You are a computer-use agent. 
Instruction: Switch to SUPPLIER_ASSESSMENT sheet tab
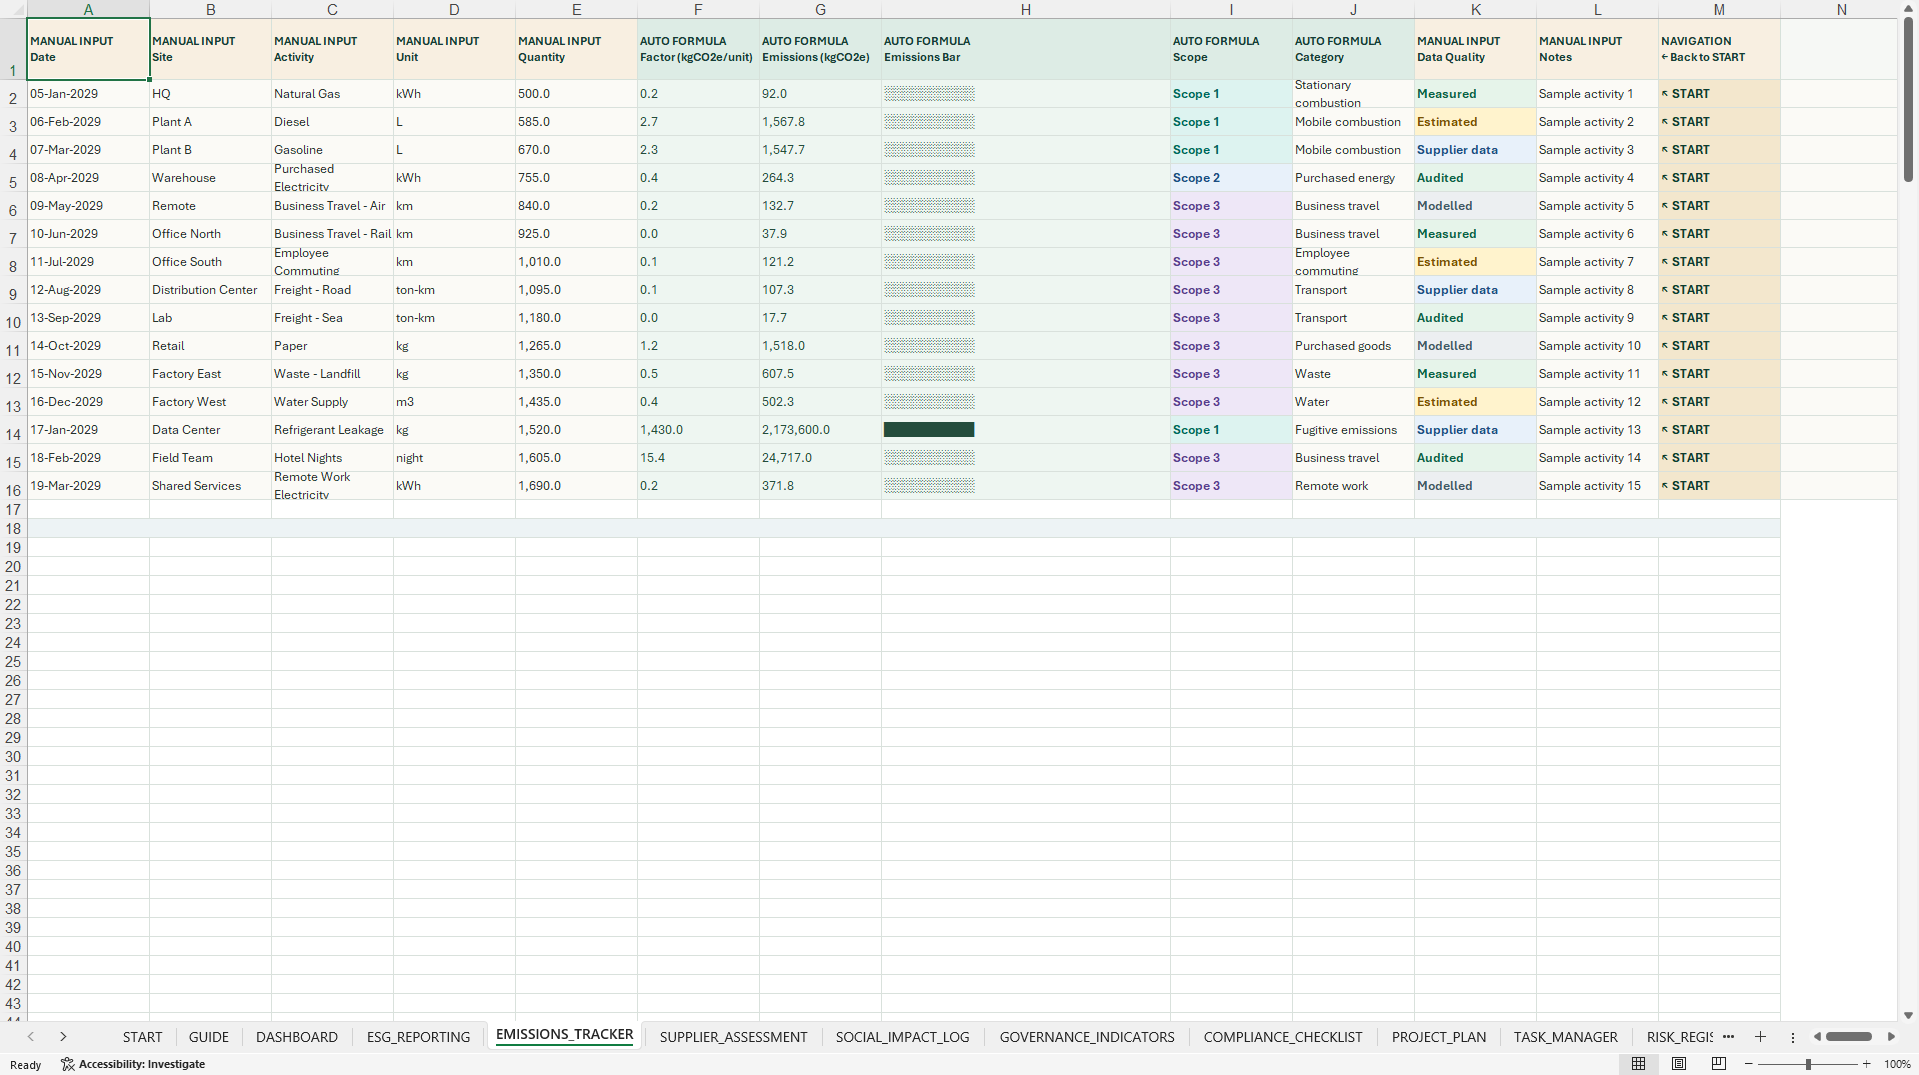click(733, 1037)
